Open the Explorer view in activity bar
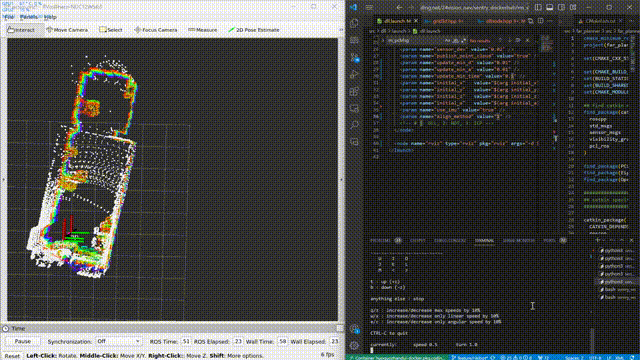The height and width of the screenshot is (360, 640). click(x=354, y=24)
